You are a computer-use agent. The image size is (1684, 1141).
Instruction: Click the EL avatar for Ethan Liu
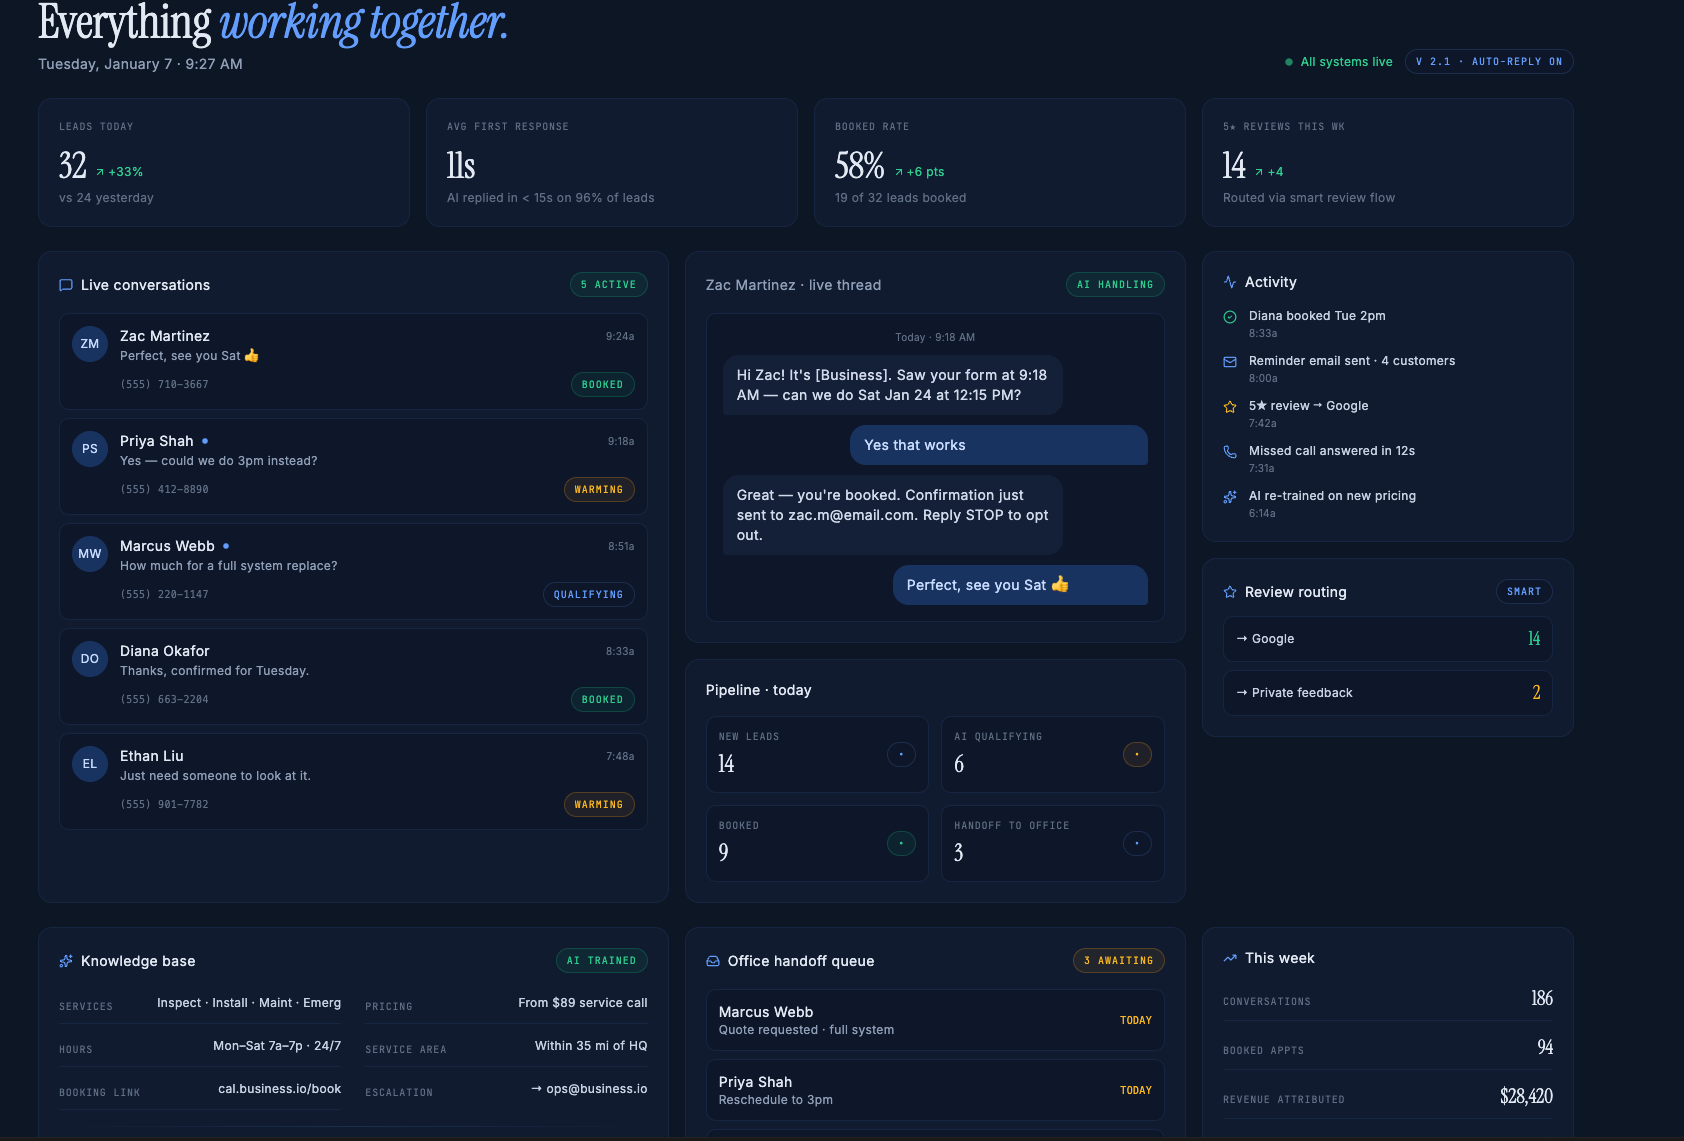pos(90,764)
